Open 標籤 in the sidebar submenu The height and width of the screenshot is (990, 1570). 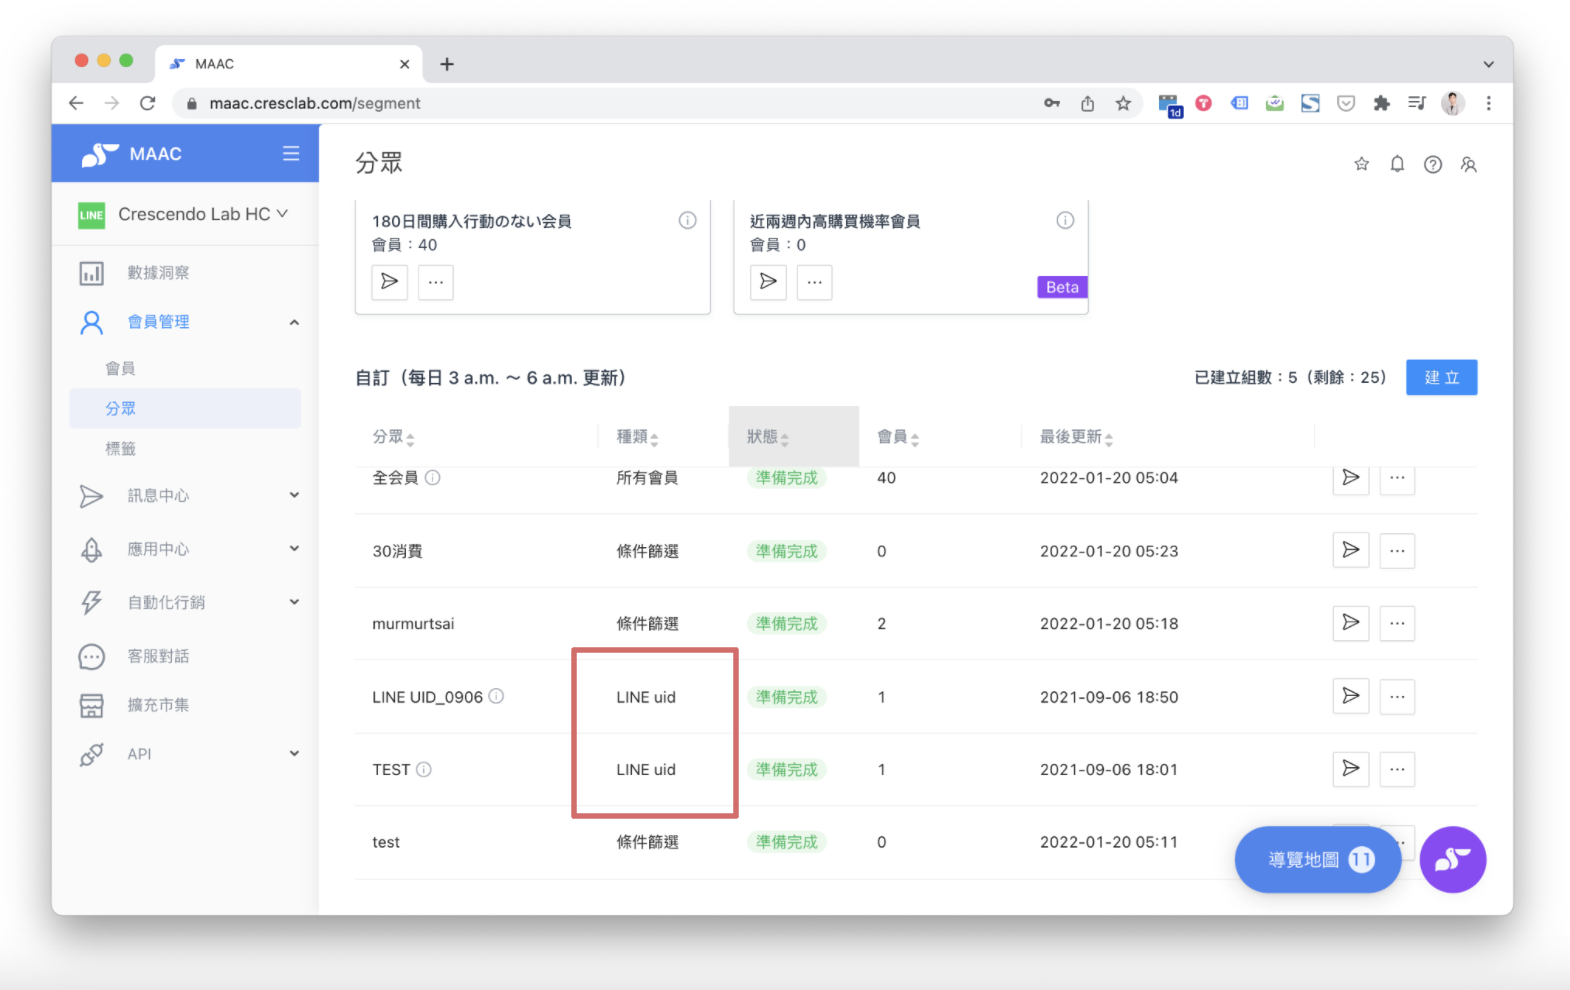pyautogui.click(x=121, y=449)
